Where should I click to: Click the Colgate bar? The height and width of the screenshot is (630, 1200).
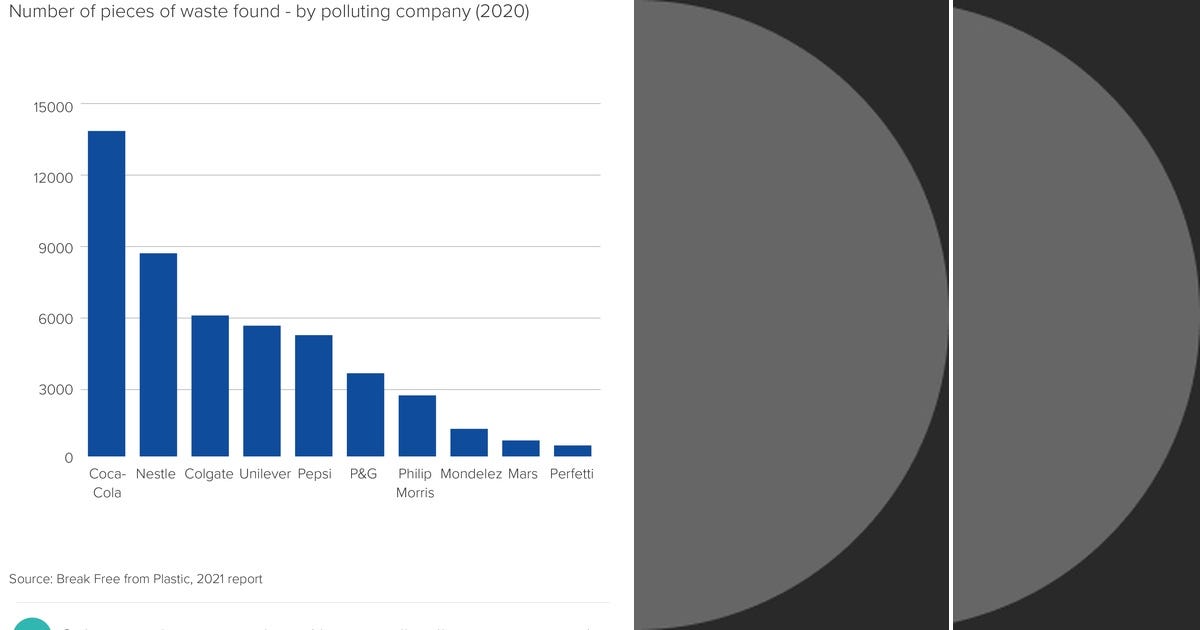click(x=210, y=385)
